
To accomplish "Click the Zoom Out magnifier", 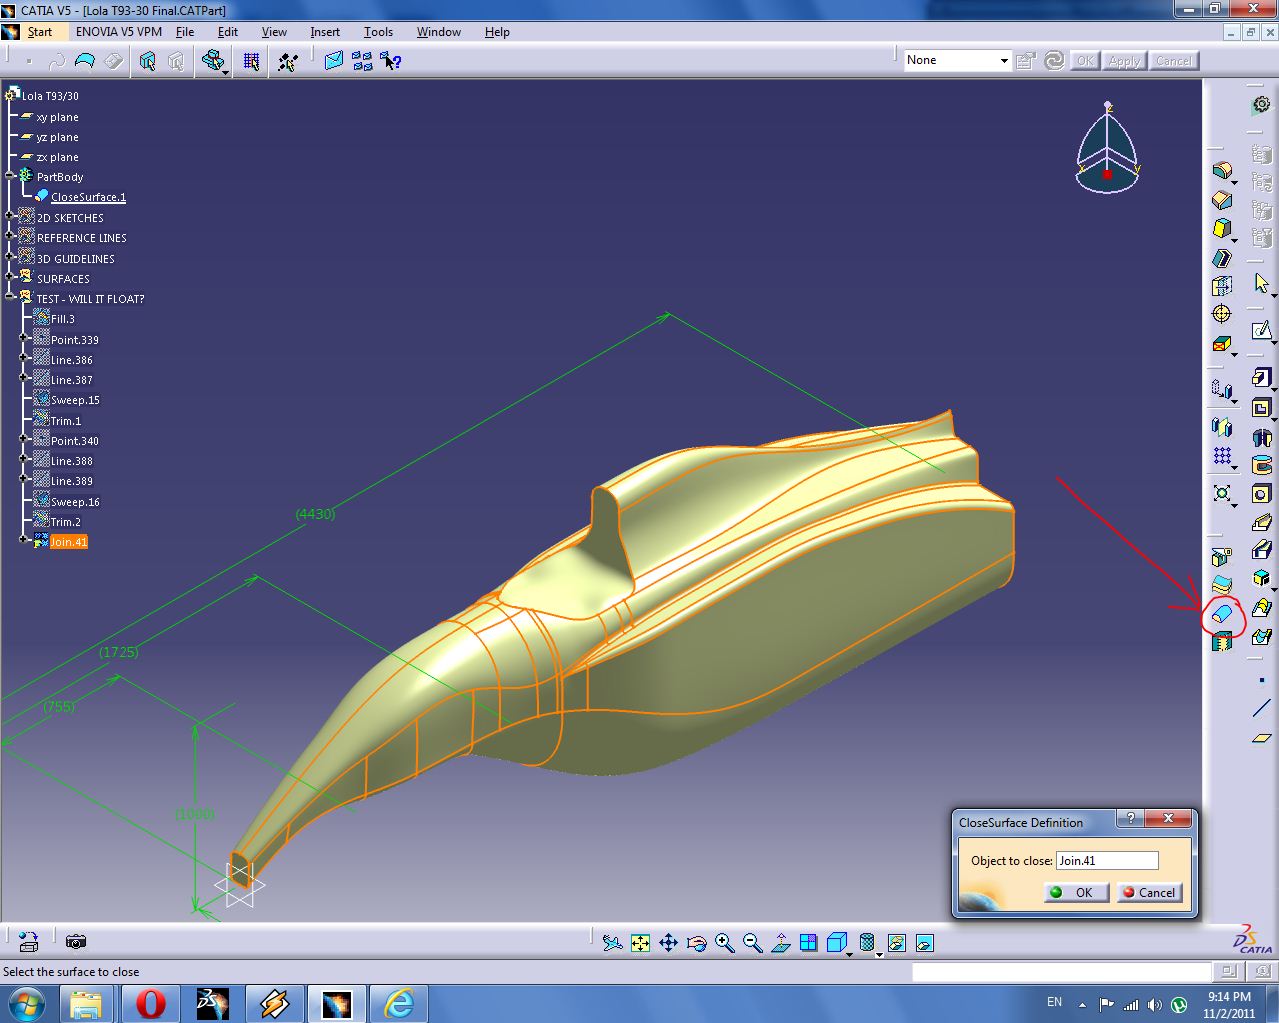I will pyautogui.click(x=753, y=943).
